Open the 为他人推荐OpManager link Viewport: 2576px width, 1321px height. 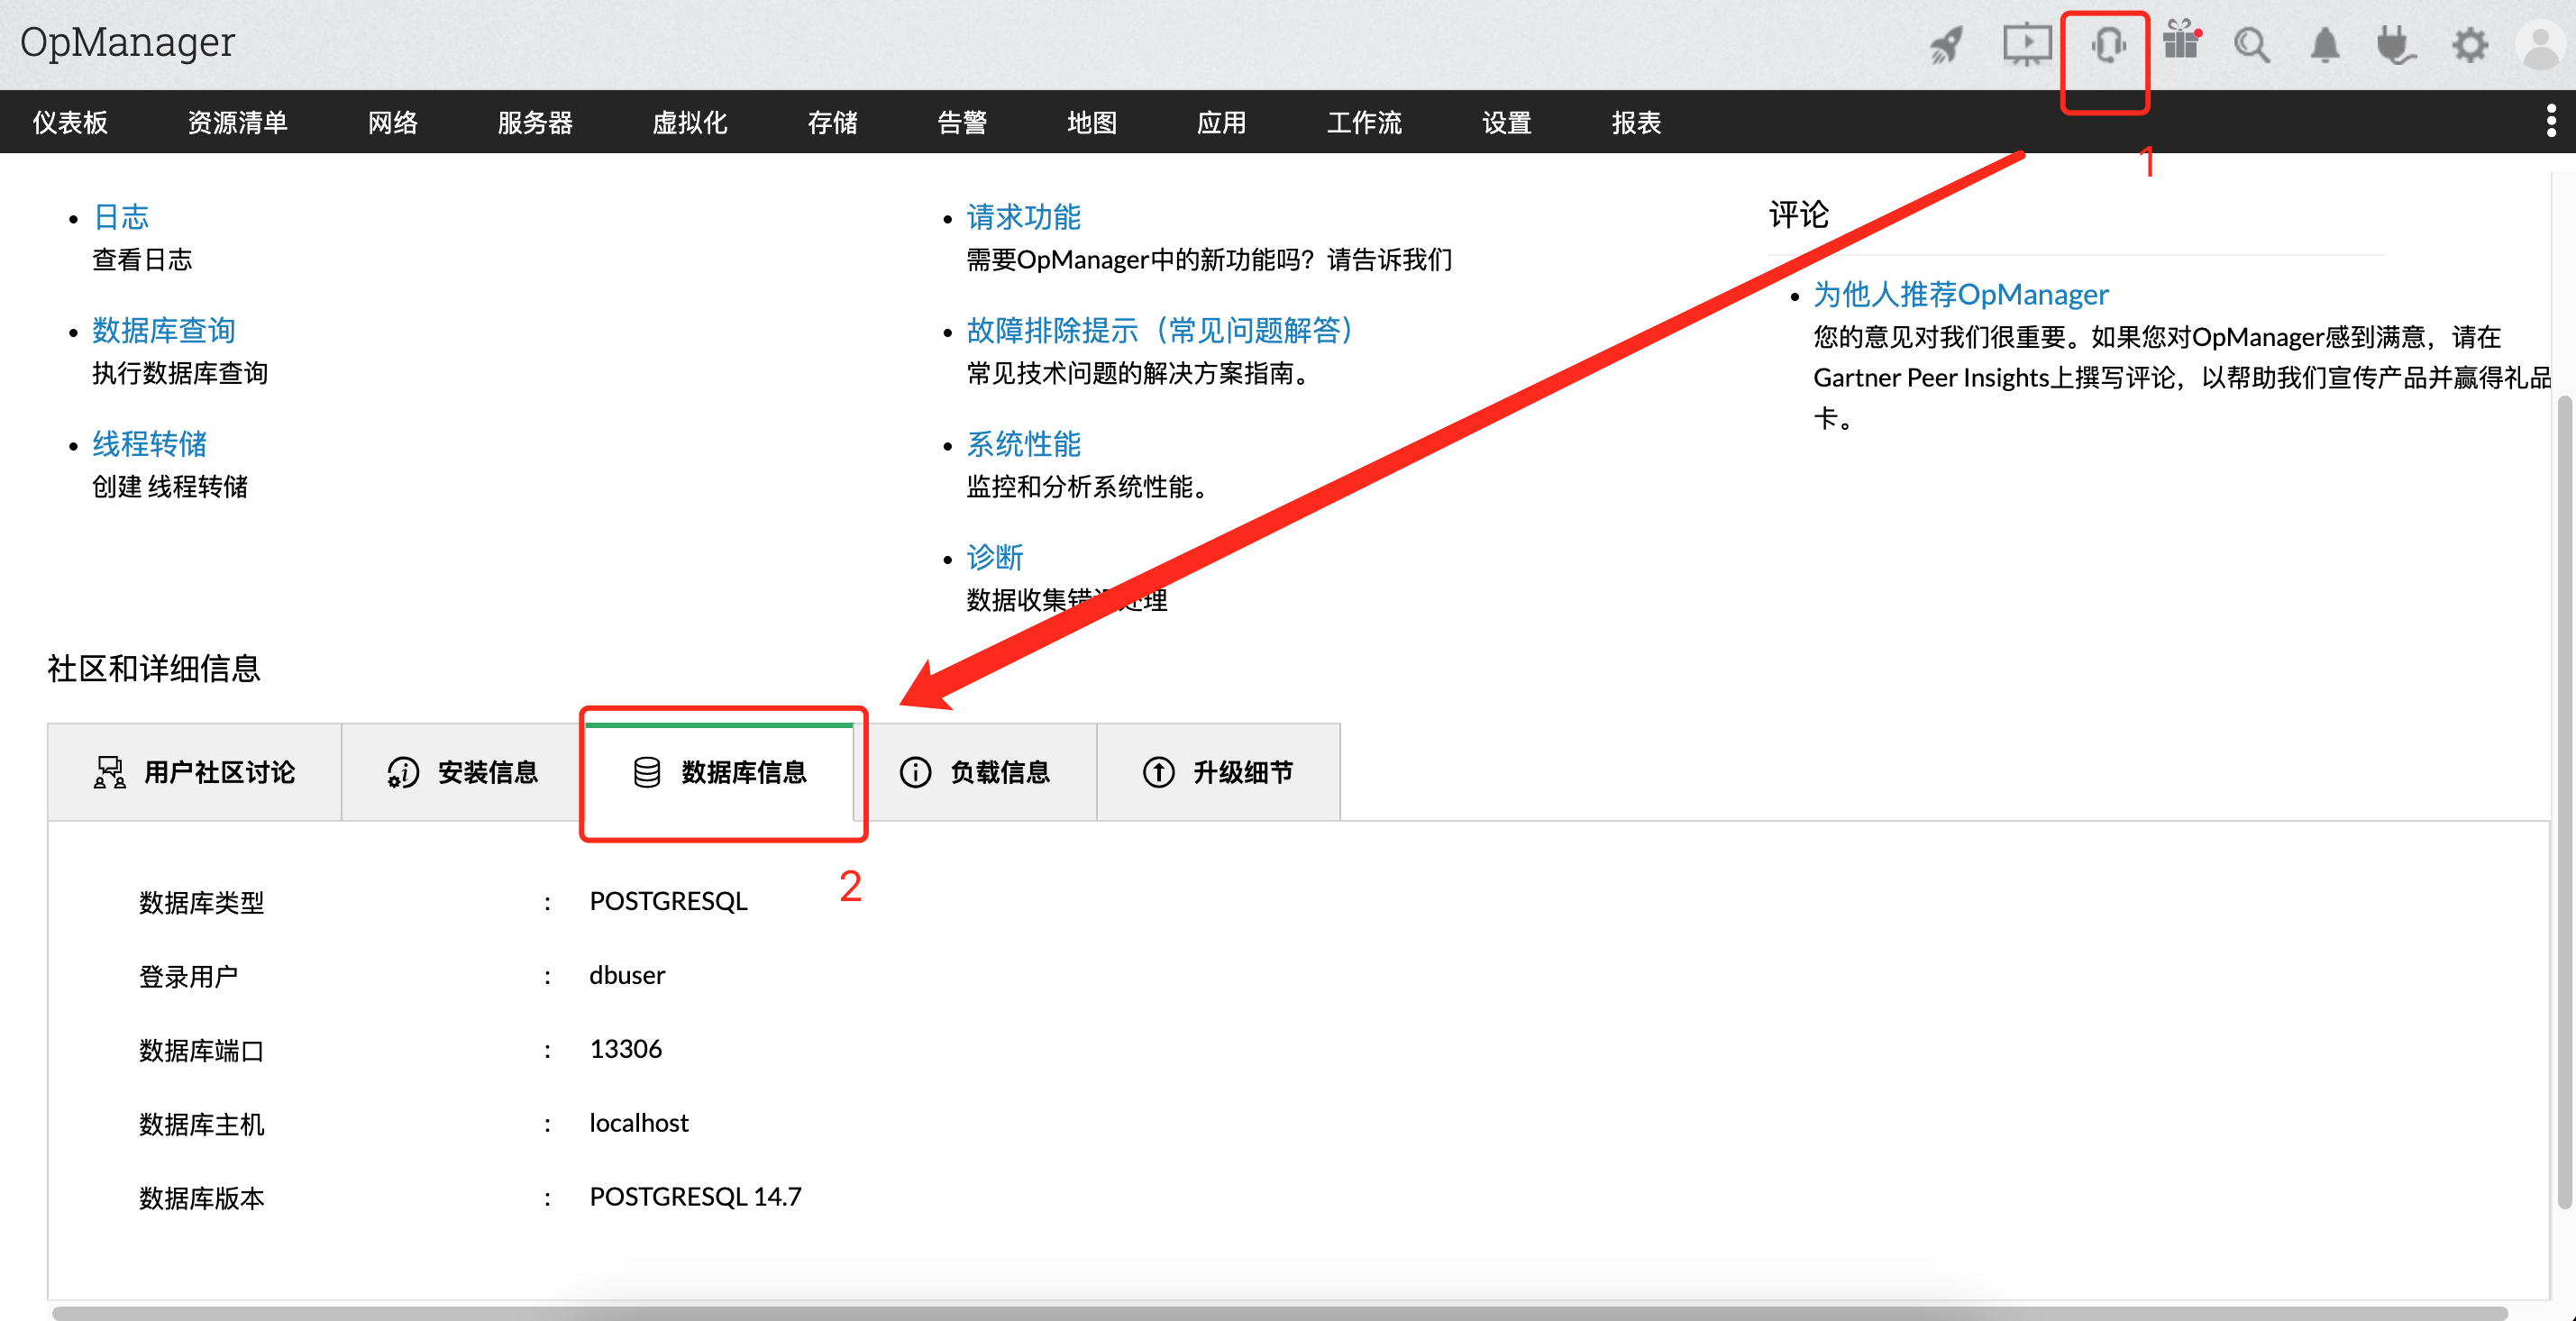pos(1961,294)
